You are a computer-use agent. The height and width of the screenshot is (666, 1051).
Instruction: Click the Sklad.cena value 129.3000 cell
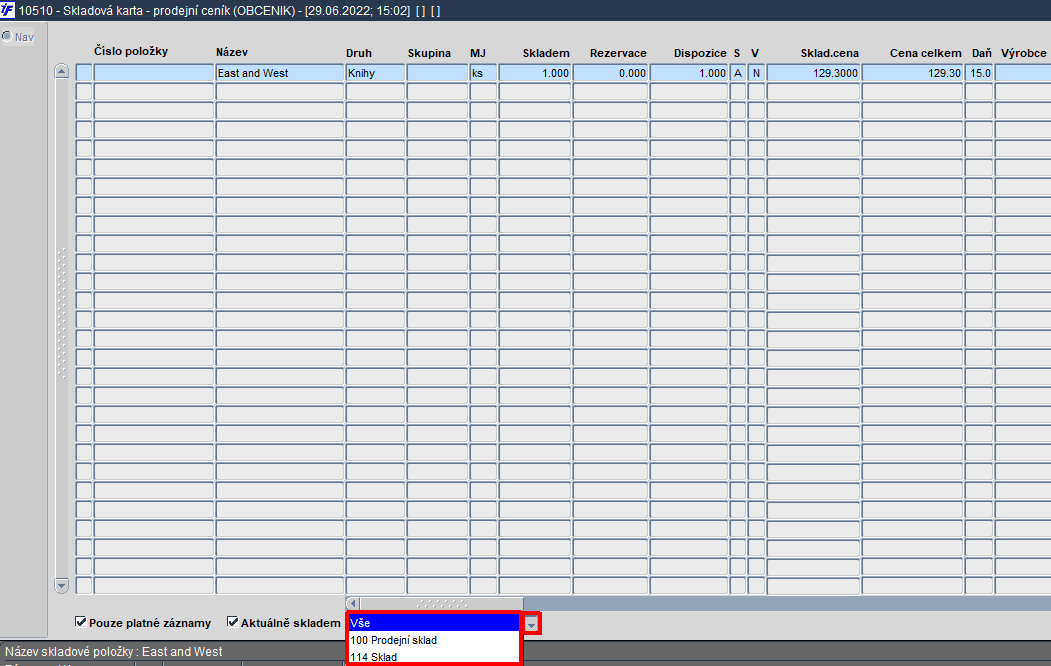pyautogui.click(x=813, y=73)
